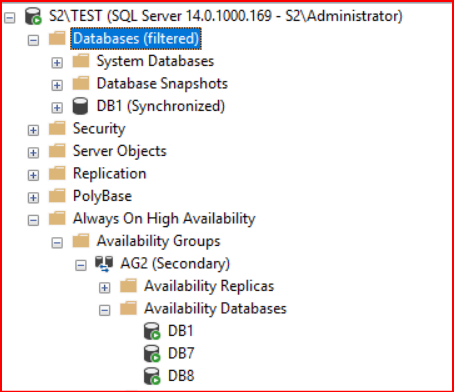Click the Security folder icon

[x=57, y=129]
